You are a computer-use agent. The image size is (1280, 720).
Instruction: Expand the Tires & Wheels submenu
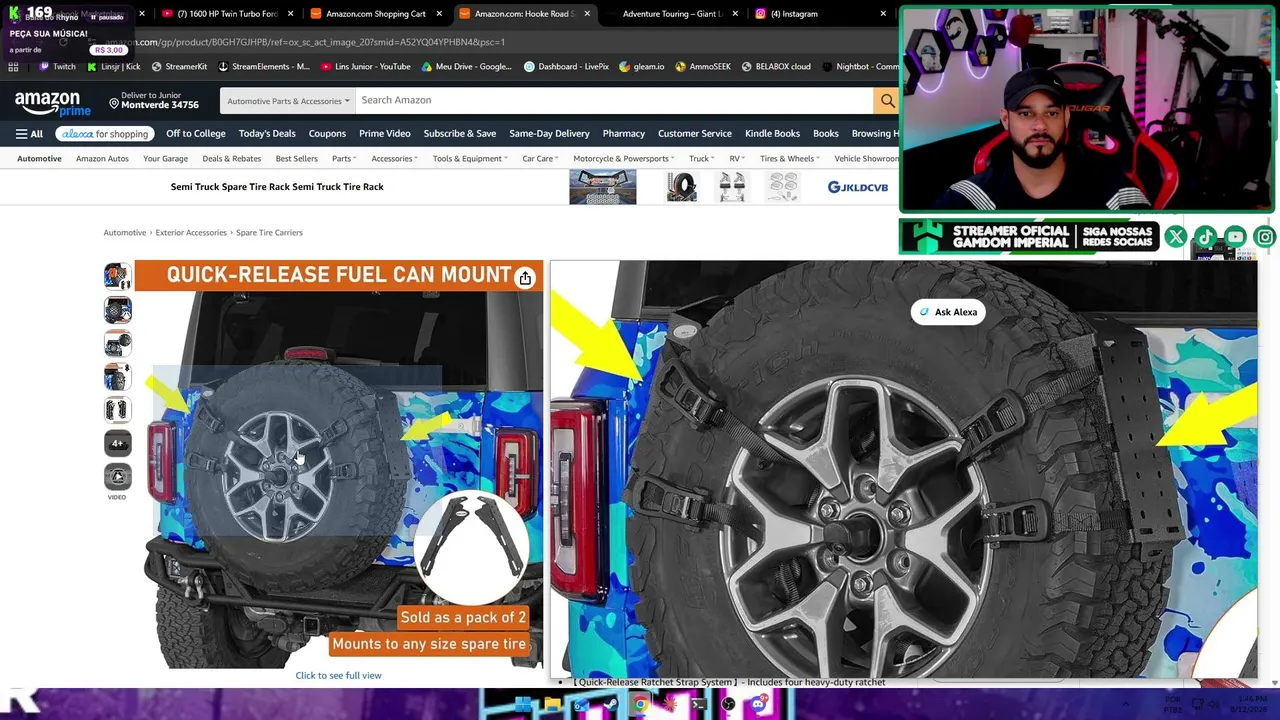(790, 159)
